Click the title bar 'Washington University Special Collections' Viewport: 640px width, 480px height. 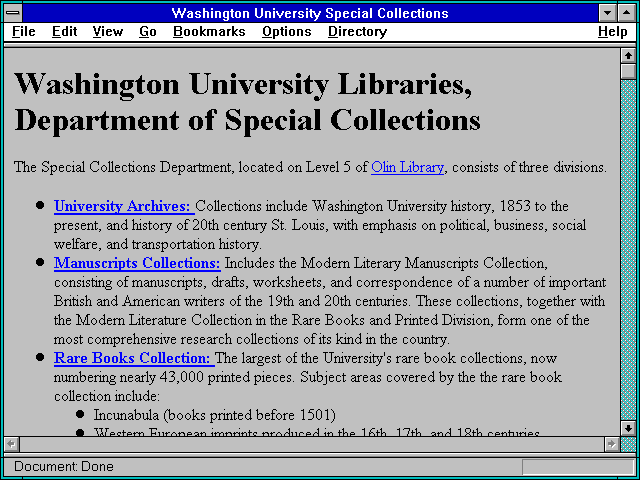(310, 13)
